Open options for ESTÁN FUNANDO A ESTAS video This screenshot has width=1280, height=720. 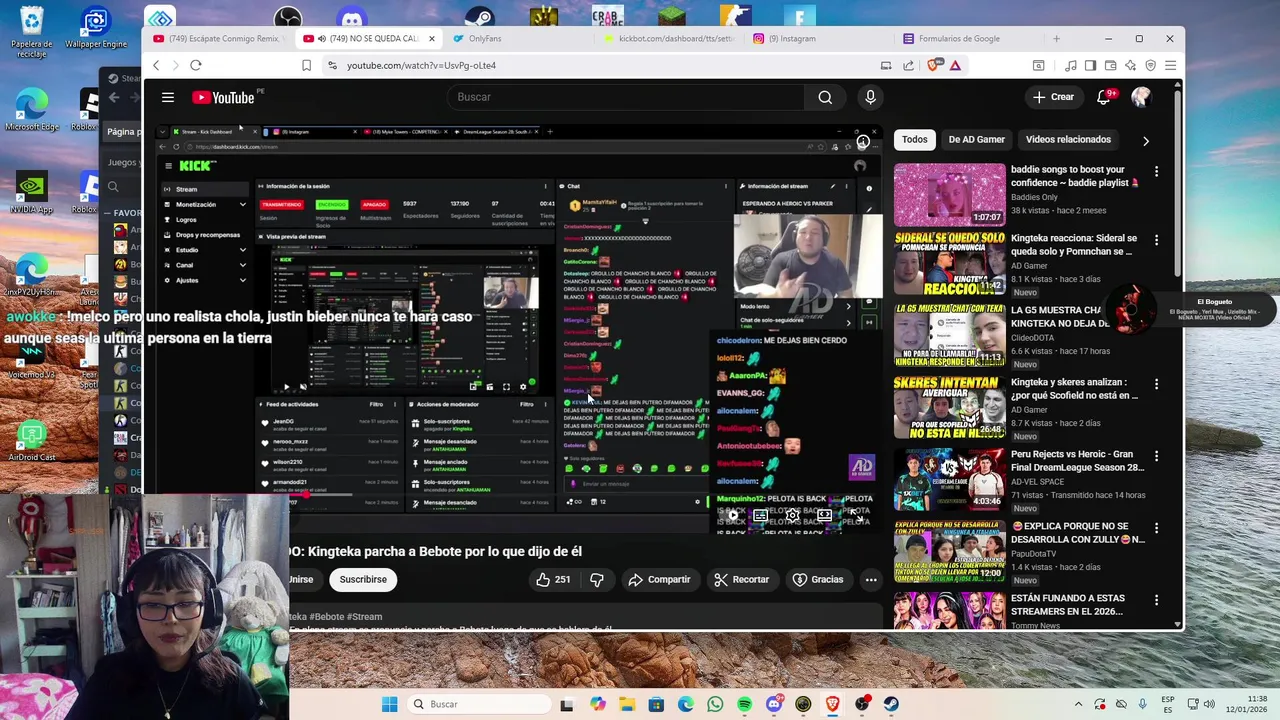coord(1156,601)
